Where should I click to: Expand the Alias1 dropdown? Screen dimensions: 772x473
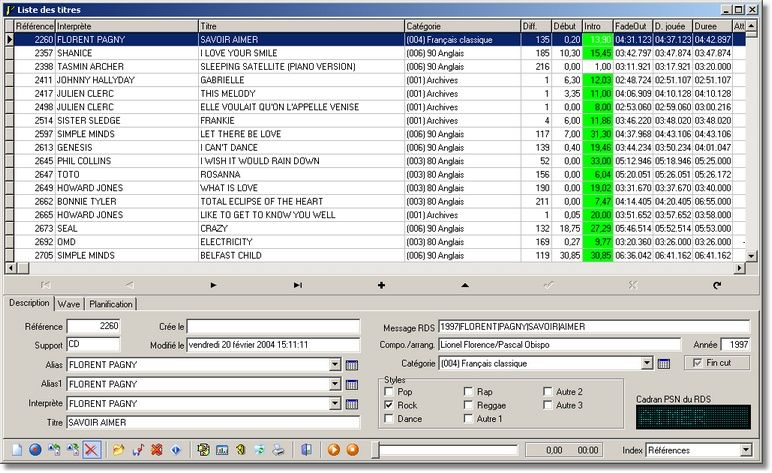coord(335,384)
